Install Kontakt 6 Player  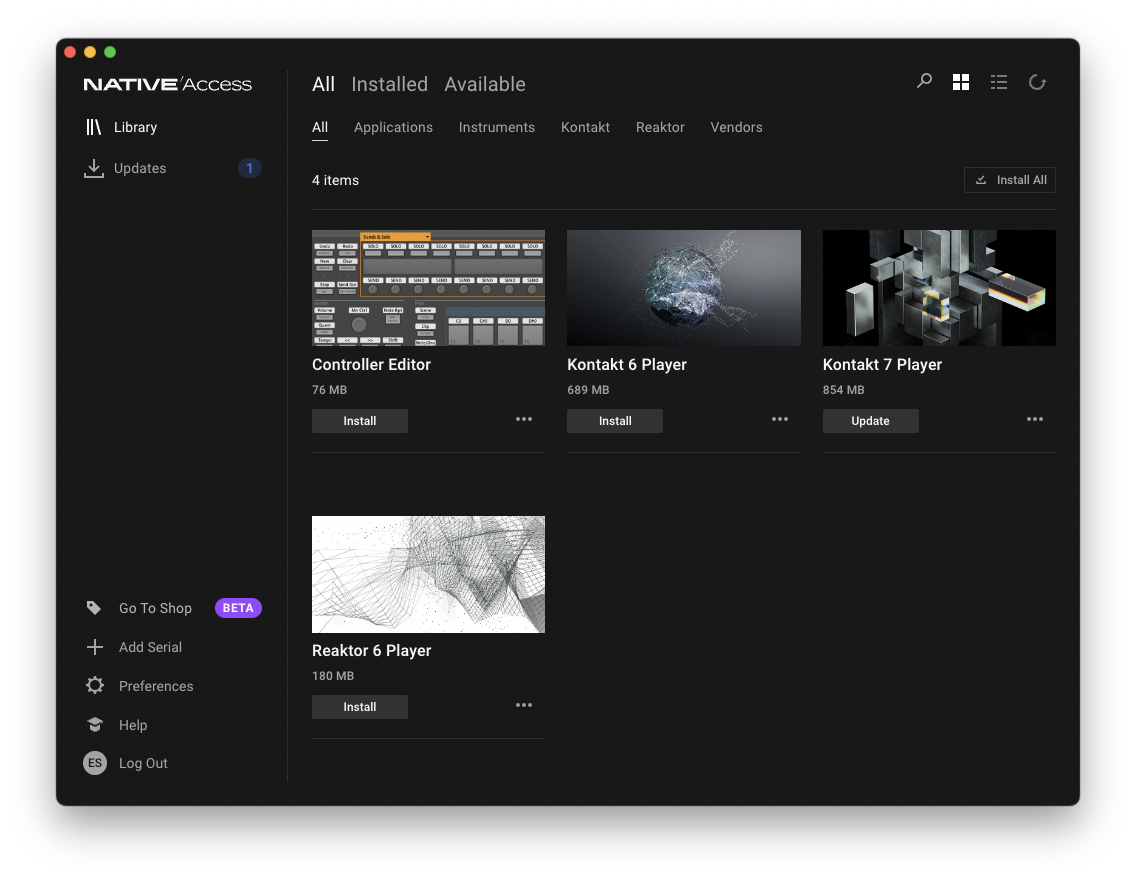coord(614,421)
